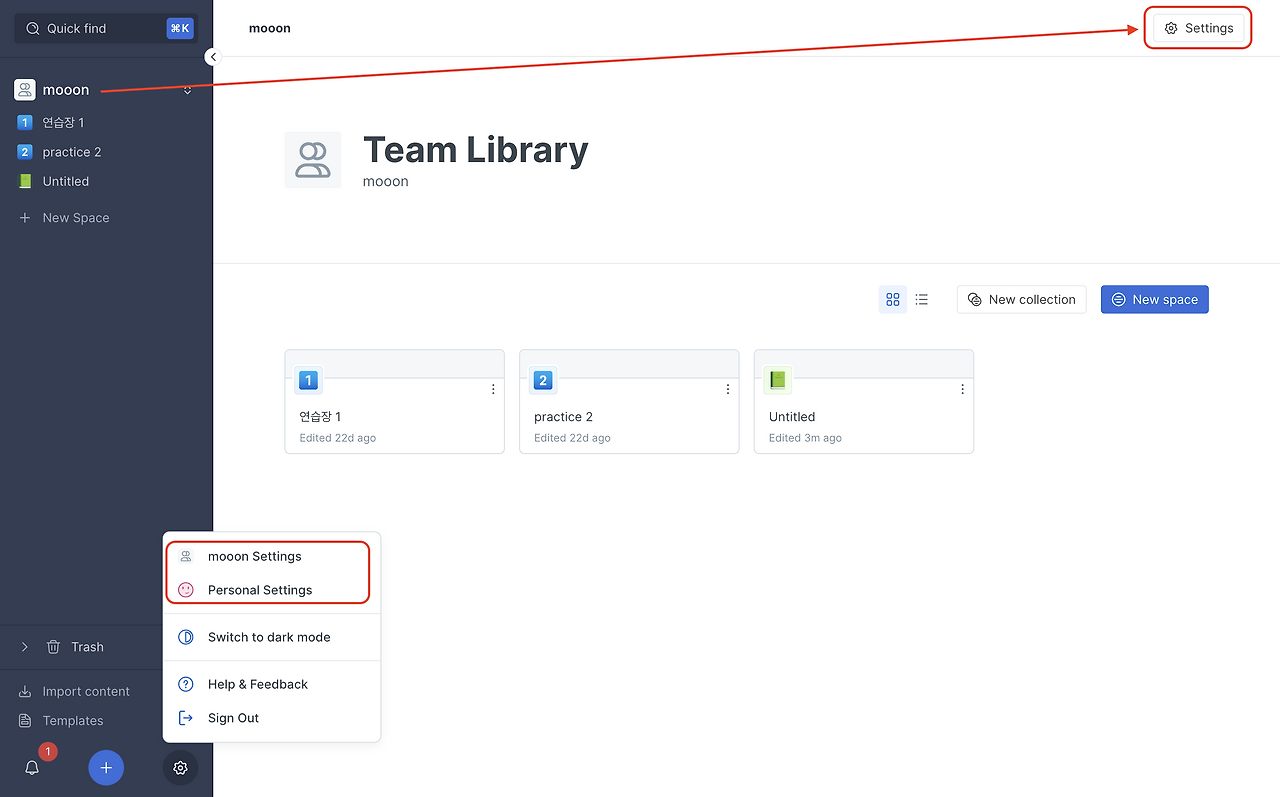Viewport: 1280px width, 797px height.
Task: Click the green book icon on Untitled card
Action: [x=777, y=380]
